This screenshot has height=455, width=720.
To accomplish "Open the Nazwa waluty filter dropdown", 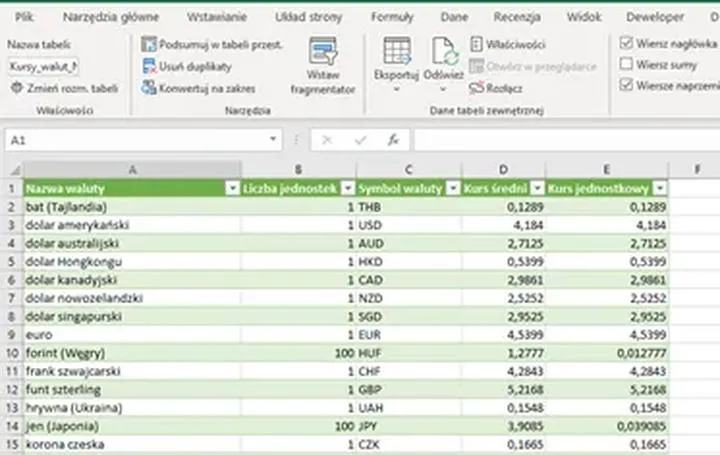I will (231, 188).
